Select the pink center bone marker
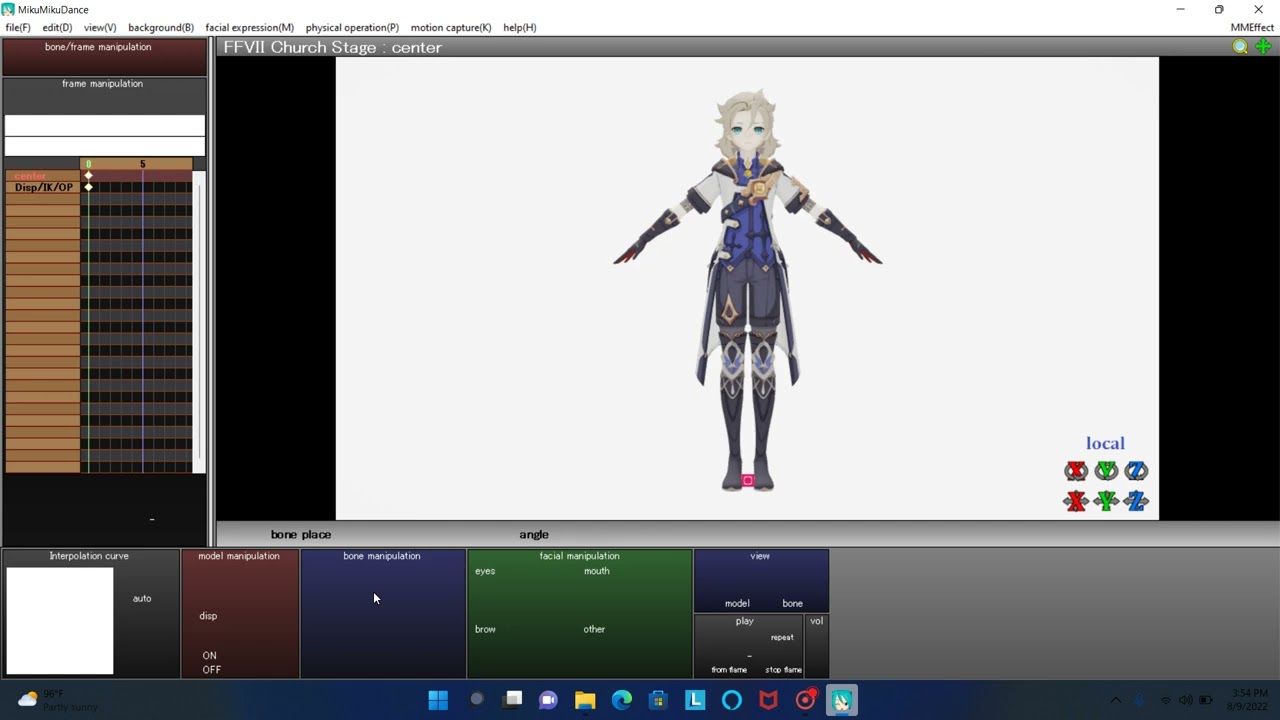This screenshot has width=1280, height=720. (747, 481)
